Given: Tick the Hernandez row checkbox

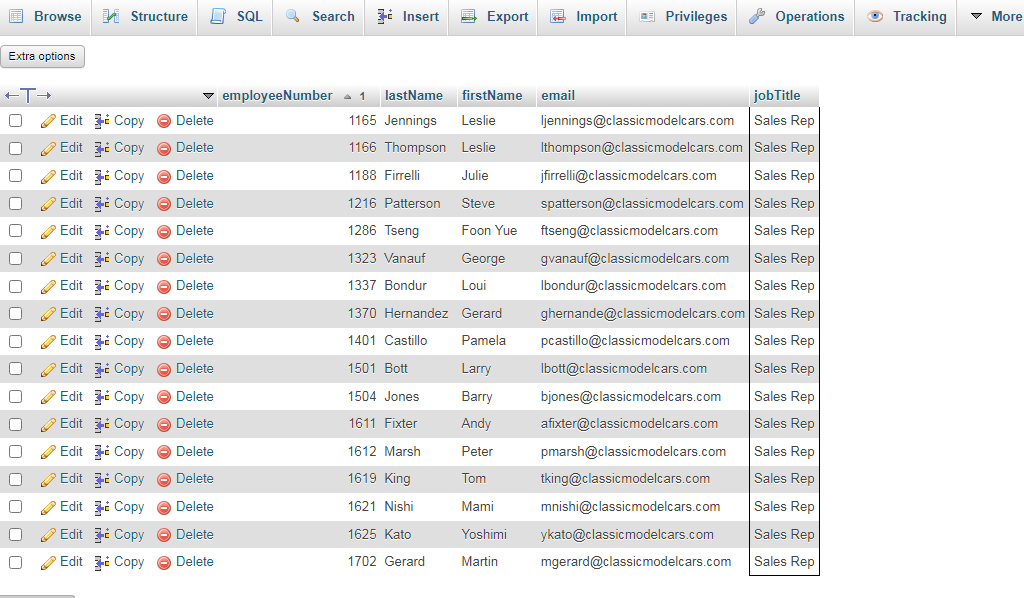Looking at the screenshot, I should (x=16, y=314).
